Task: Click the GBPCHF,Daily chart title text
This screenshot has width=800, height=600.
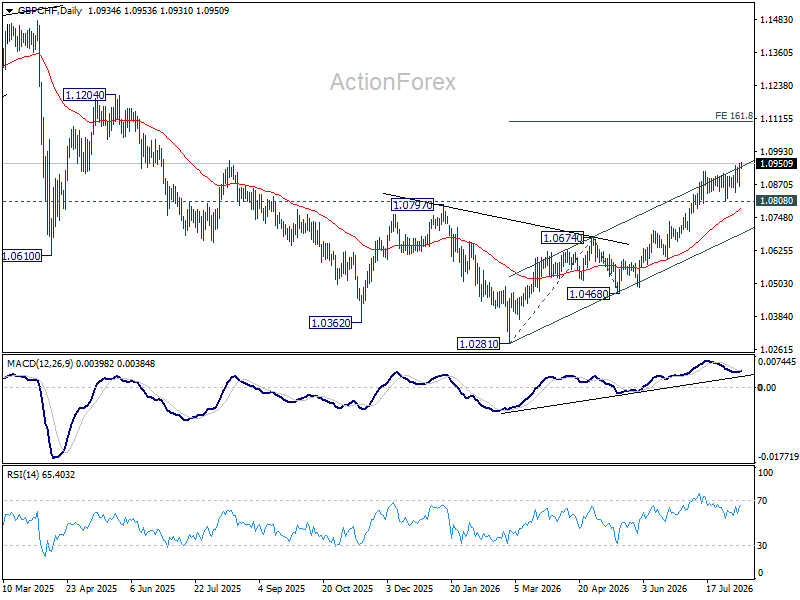Action: click(49, 10)
